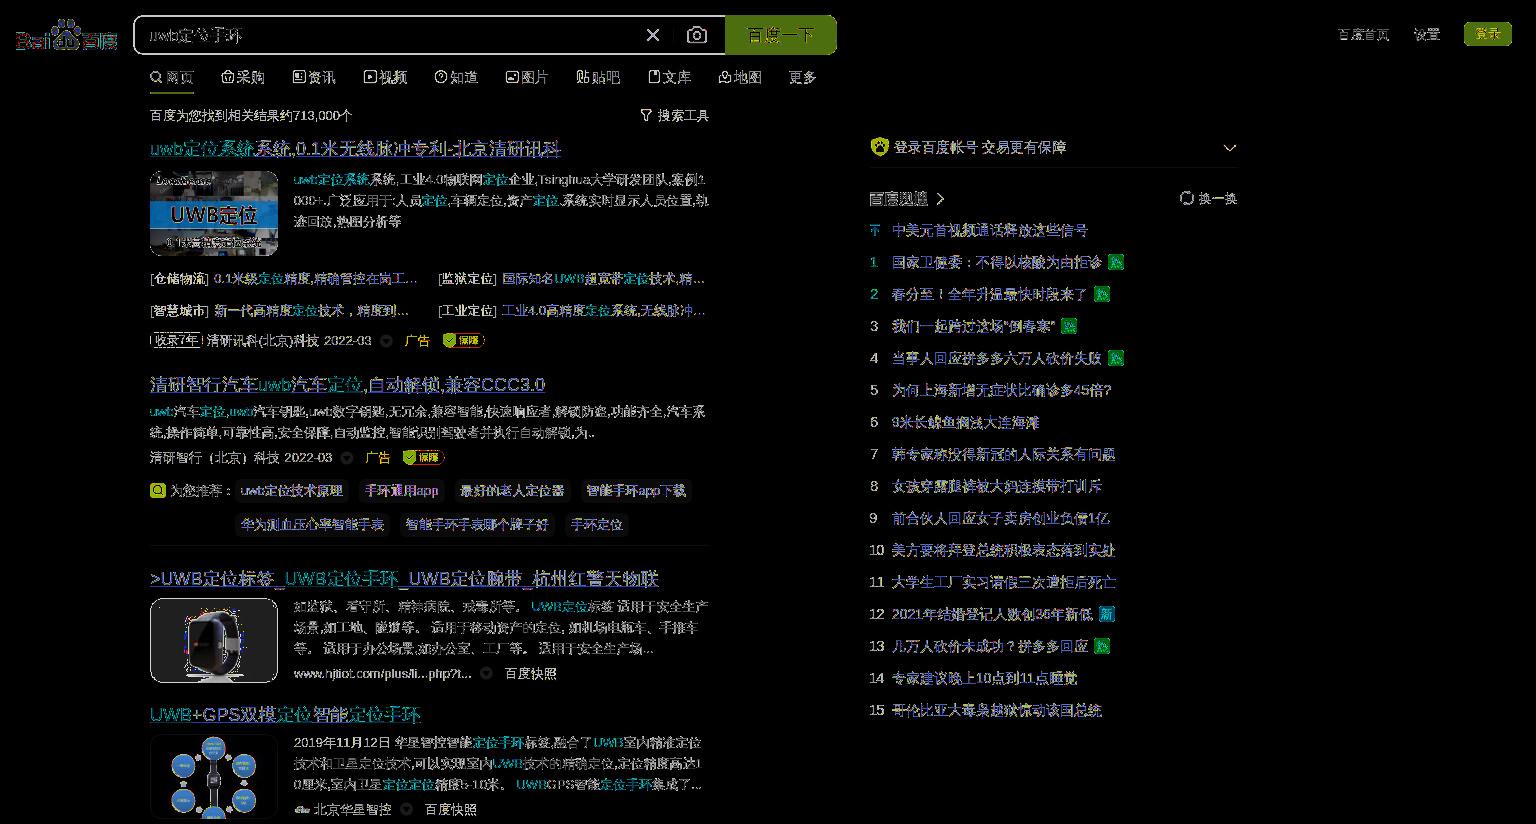Open hot topic 春分至！全年升温最快时段来了
Image resolution: width=1536 pixels, height=824 pixels.
990,294
